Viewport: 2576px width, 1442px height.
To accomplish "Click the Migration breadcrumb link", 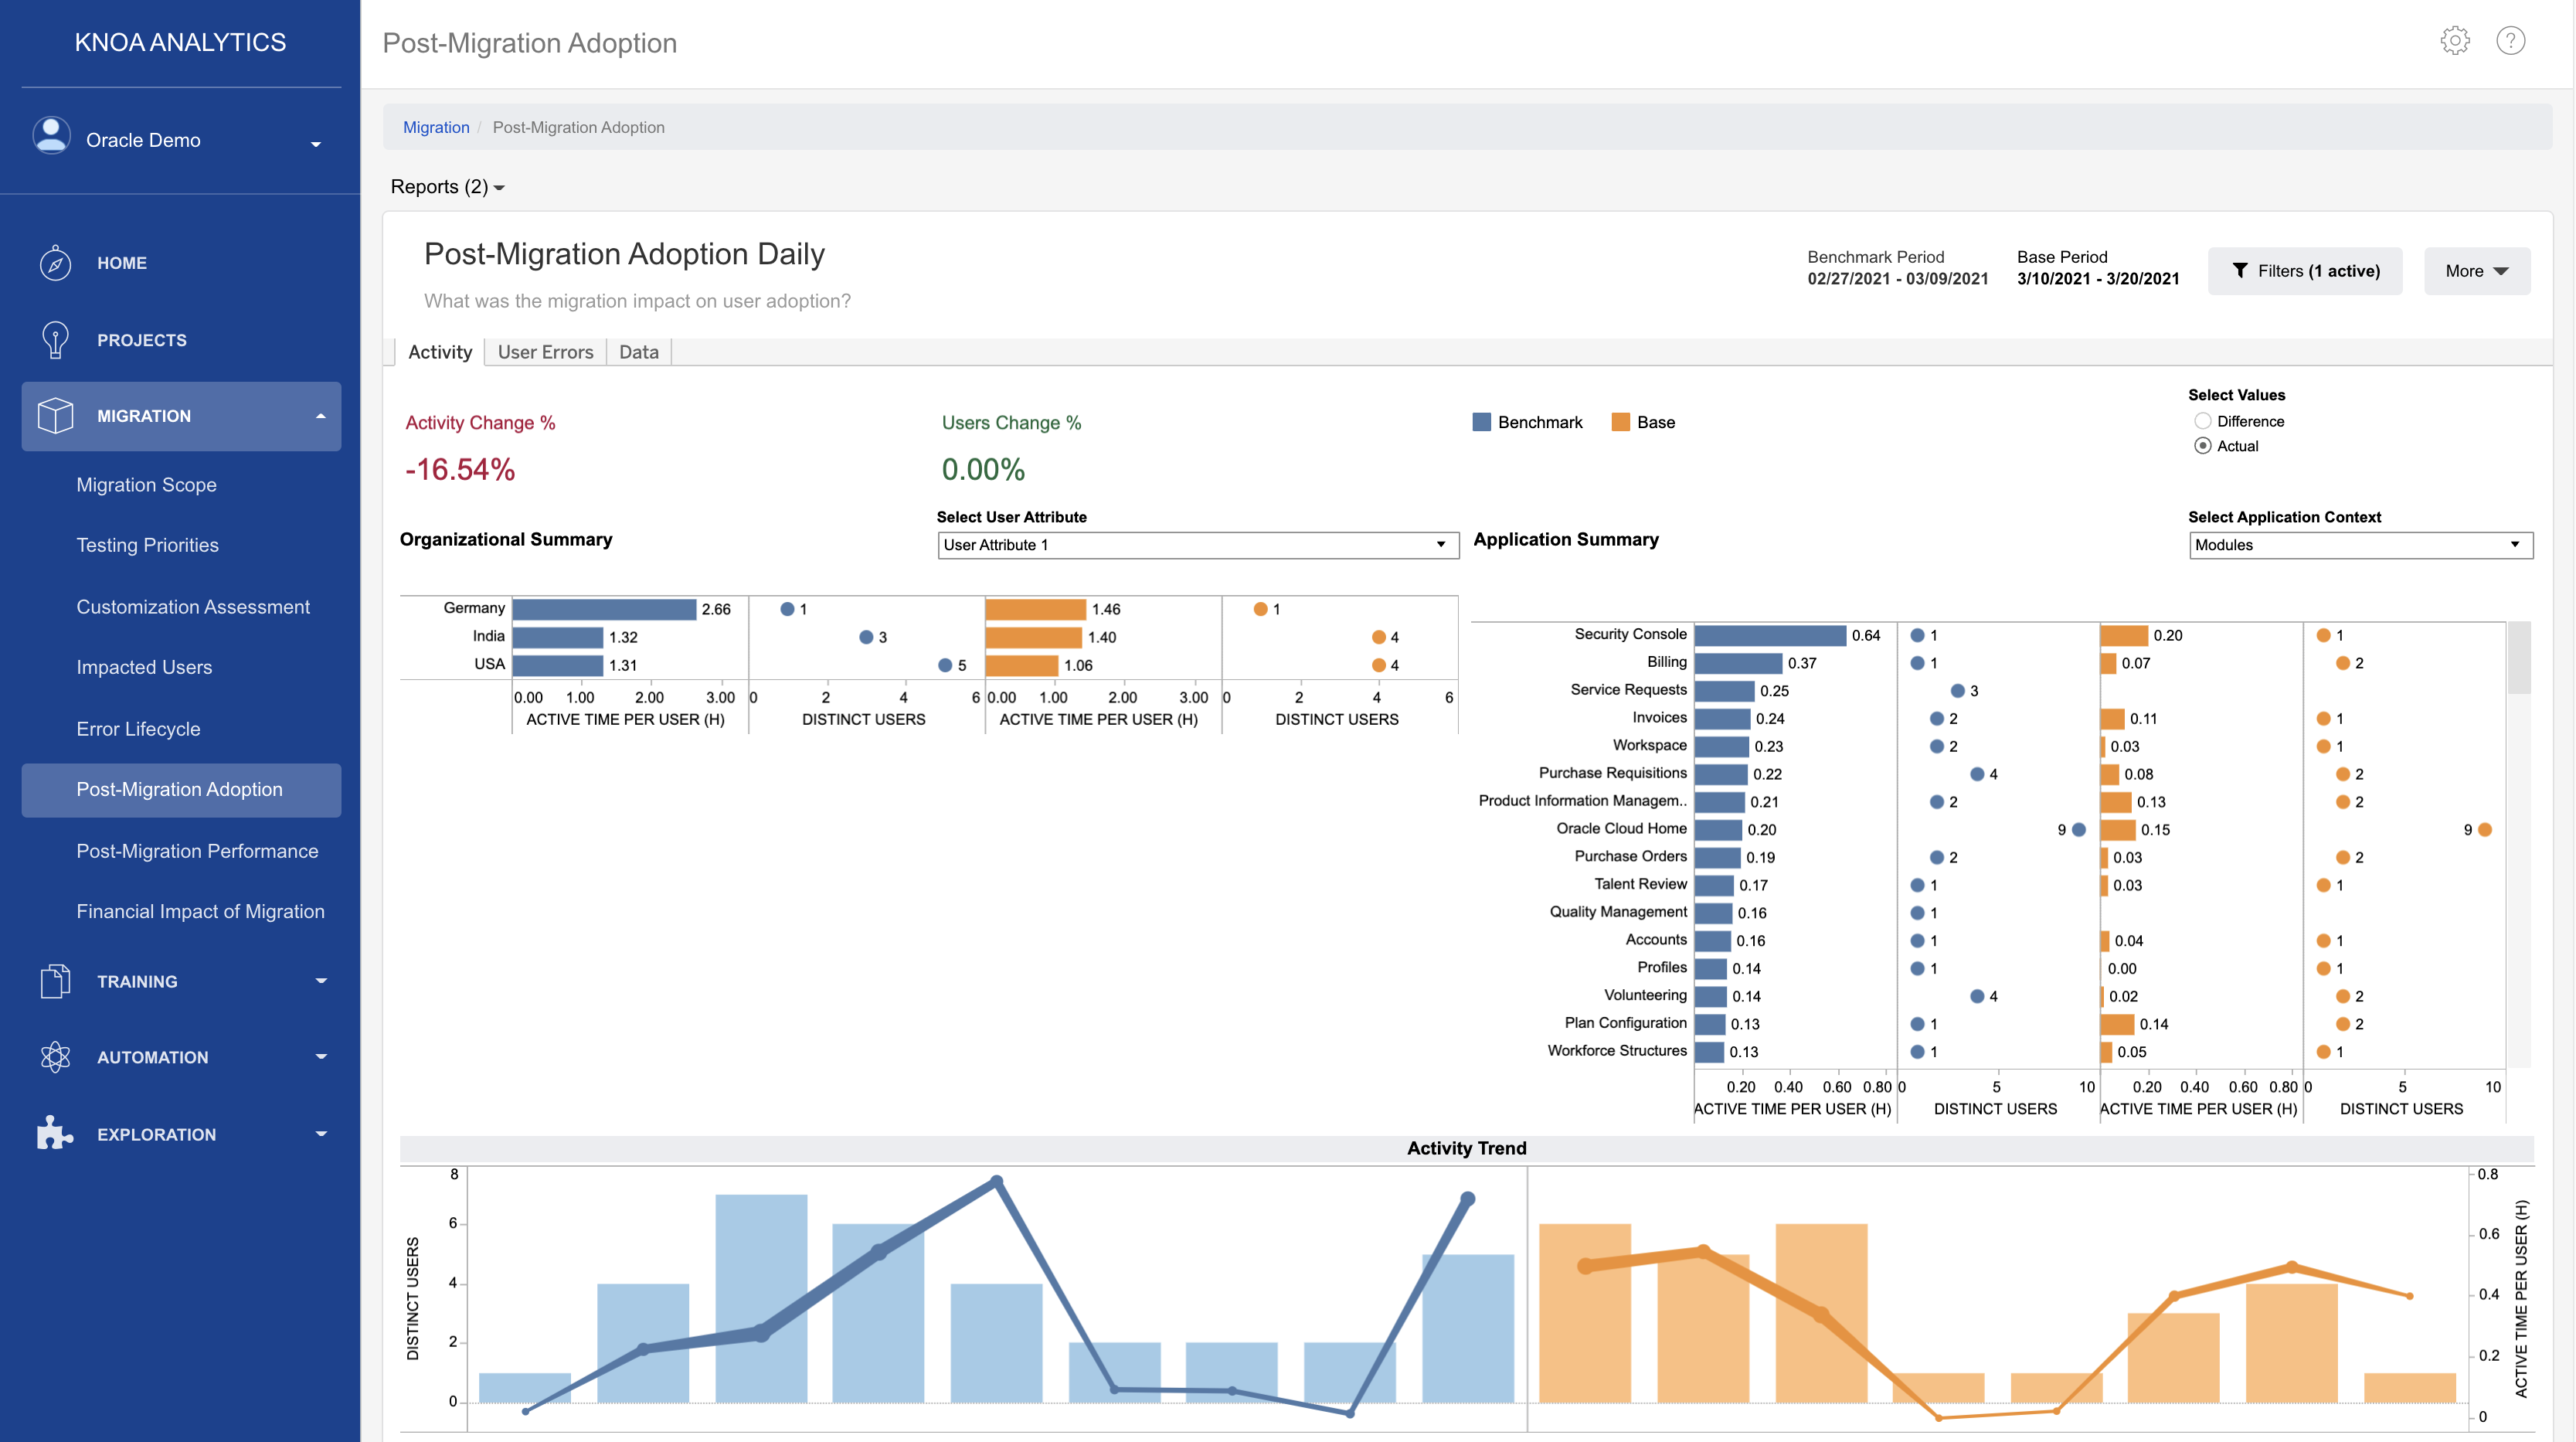I will [x=436, y=127].
